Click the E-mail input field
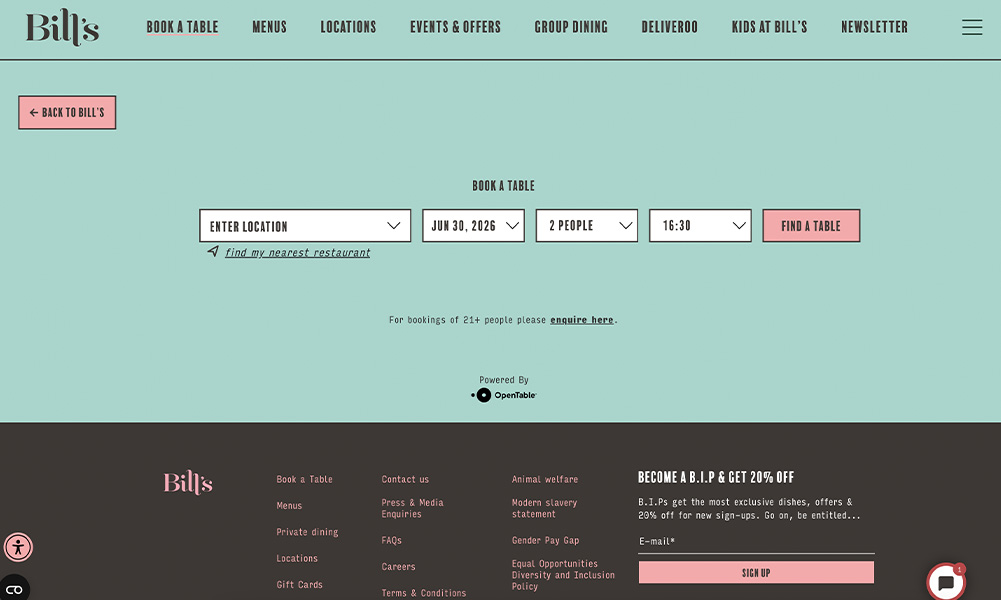Screen dimensions: 1001x600 (756, 542)
